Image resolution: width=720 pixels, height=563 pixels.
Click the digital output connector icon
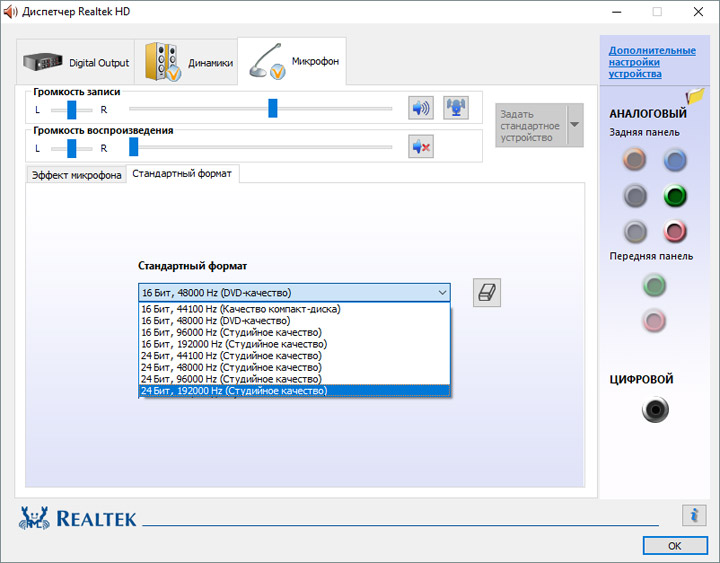655,409
